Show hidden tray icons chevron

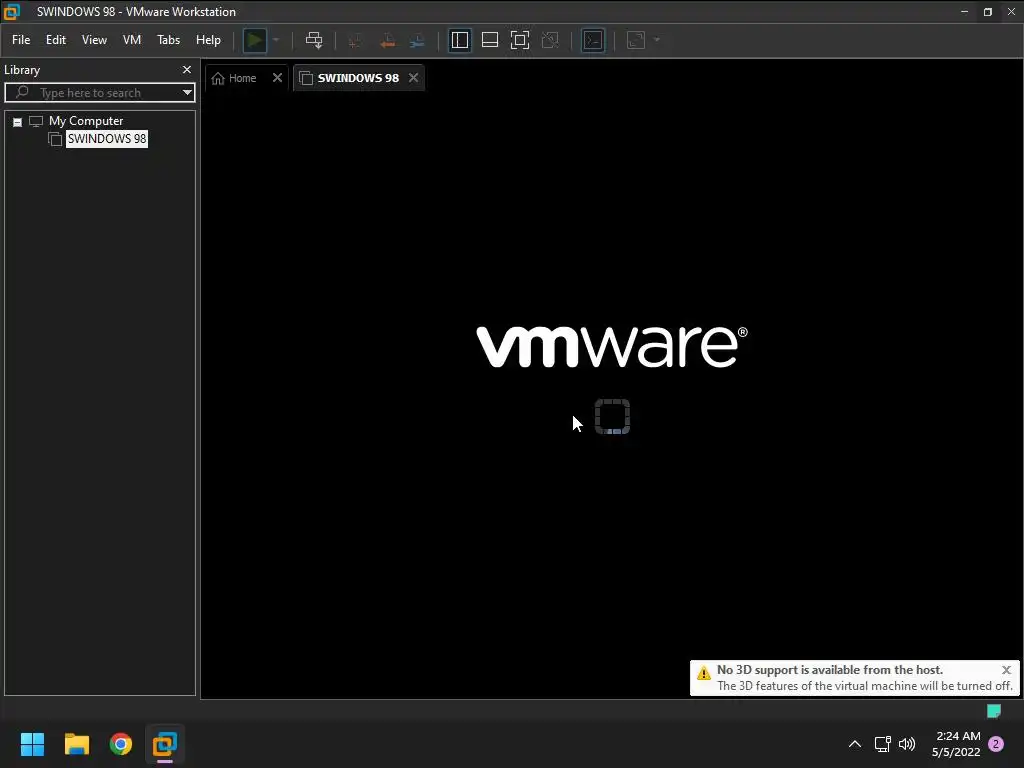coord(854,744)
